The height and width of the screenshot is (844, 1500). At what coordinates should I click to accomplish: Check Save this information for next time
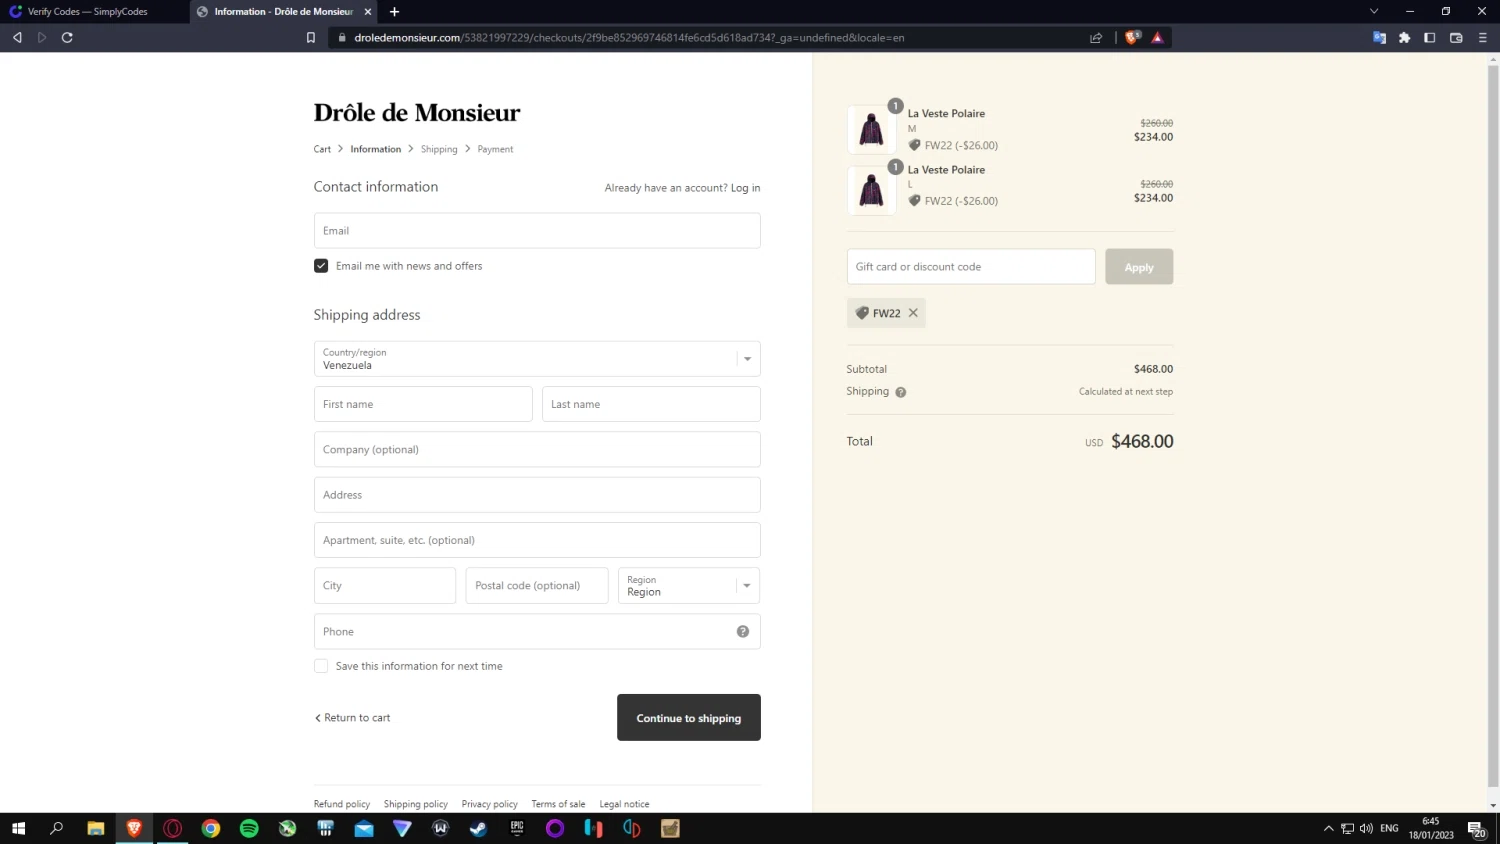point(321,666)
